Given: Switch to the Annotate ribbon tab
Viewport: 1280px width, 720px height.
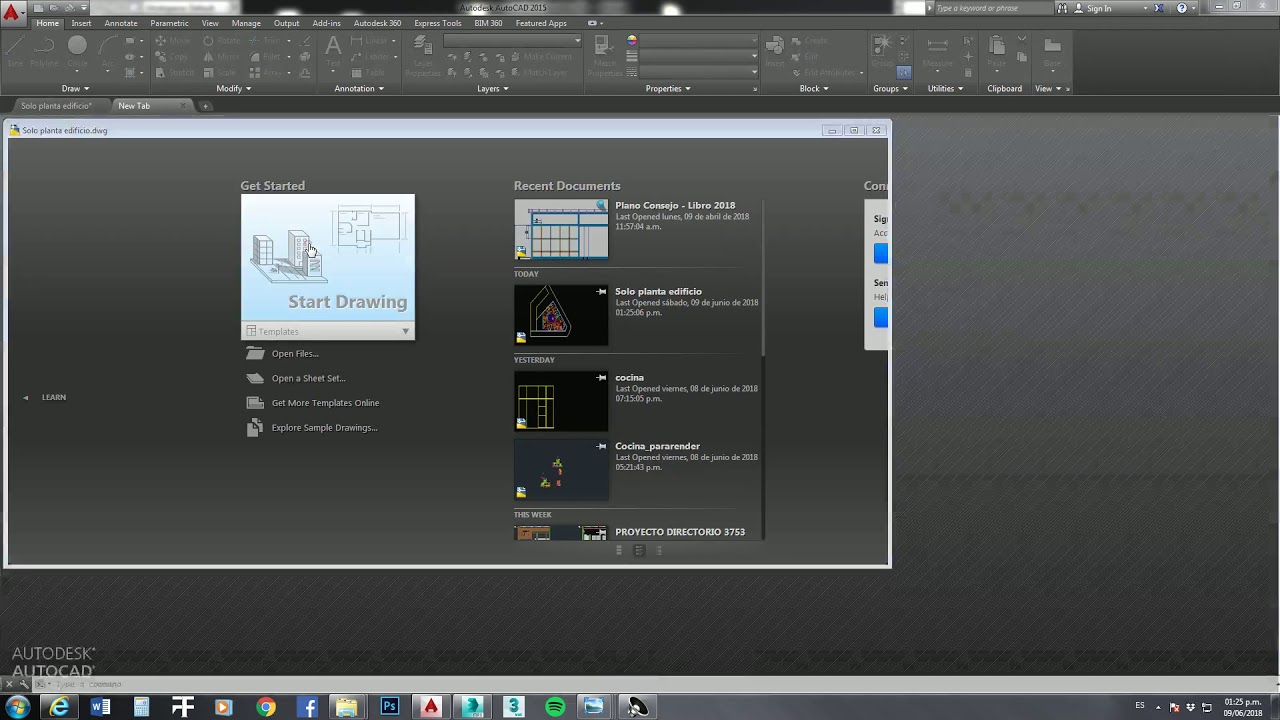Looking at the screenshot, I should (x=121, y=23).
